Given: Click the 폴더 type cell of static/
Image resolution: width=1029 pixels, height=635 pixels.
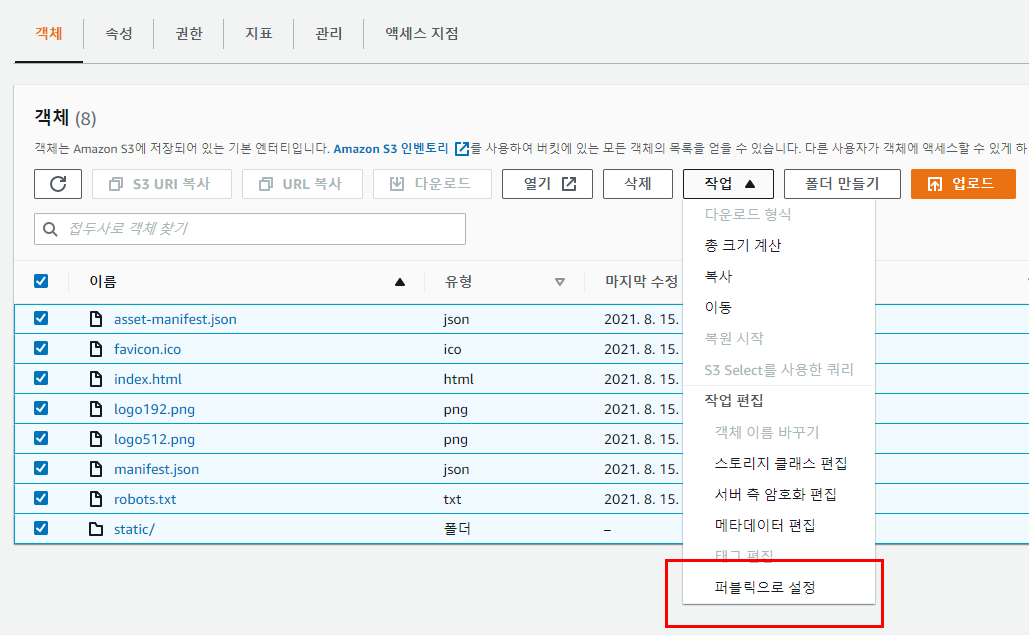Looking at the screenshot, I should [x=457, y=529].
